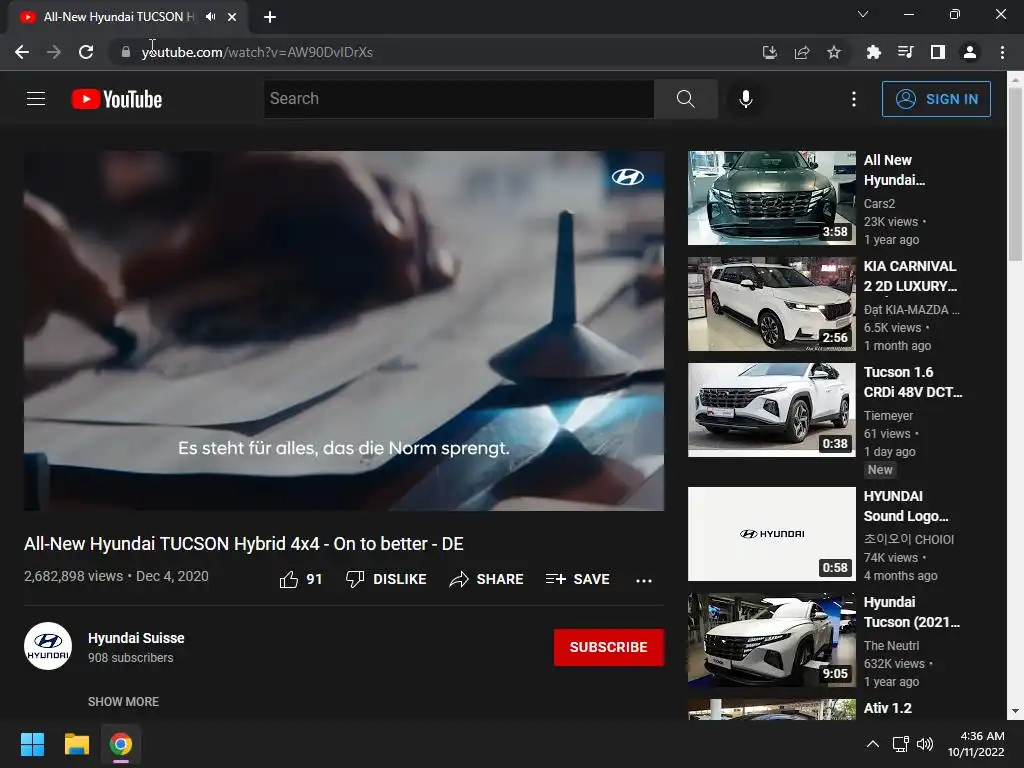Open the YouTube hamburger guide menu
This screenshot has width=1024, height=768.
(x=36, y=99)
